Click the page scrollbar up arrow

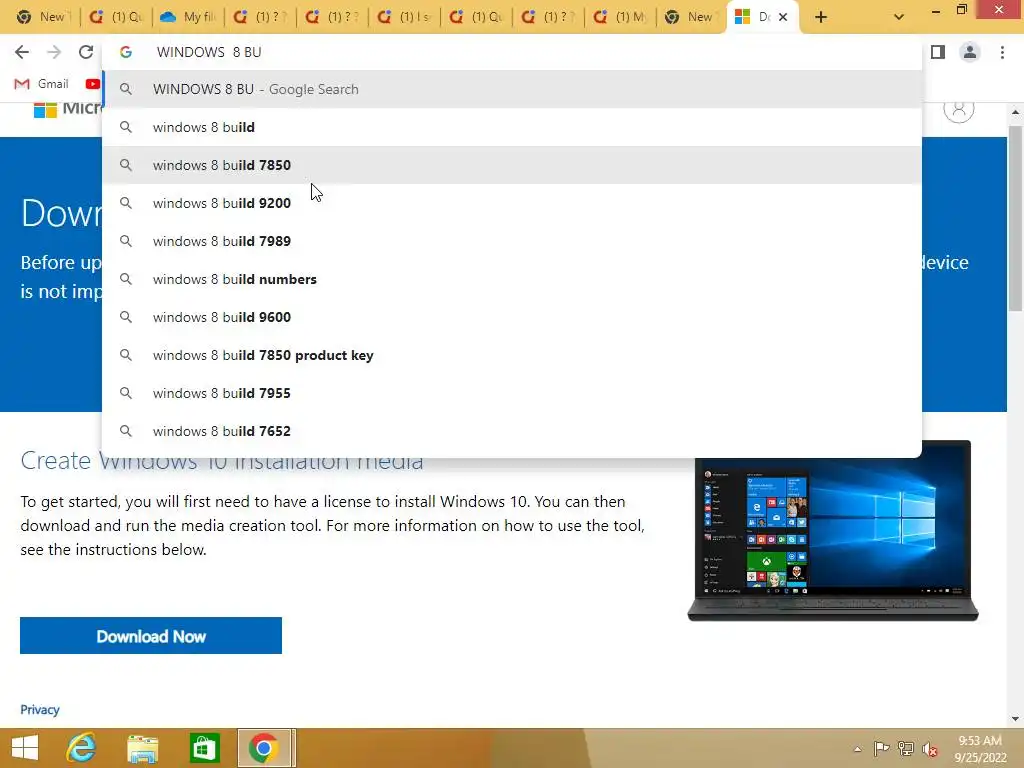(x=1015, y=112)
